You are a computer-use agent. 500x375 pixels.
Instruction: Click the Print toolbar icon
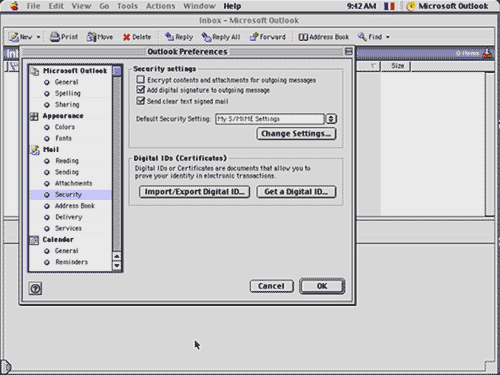coord(55,37)
